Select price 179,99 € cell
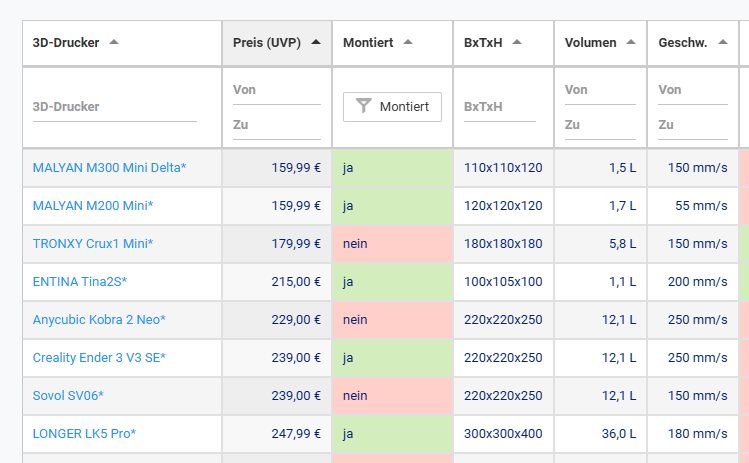Screen dimensions: 749x463 coord(277,244)
